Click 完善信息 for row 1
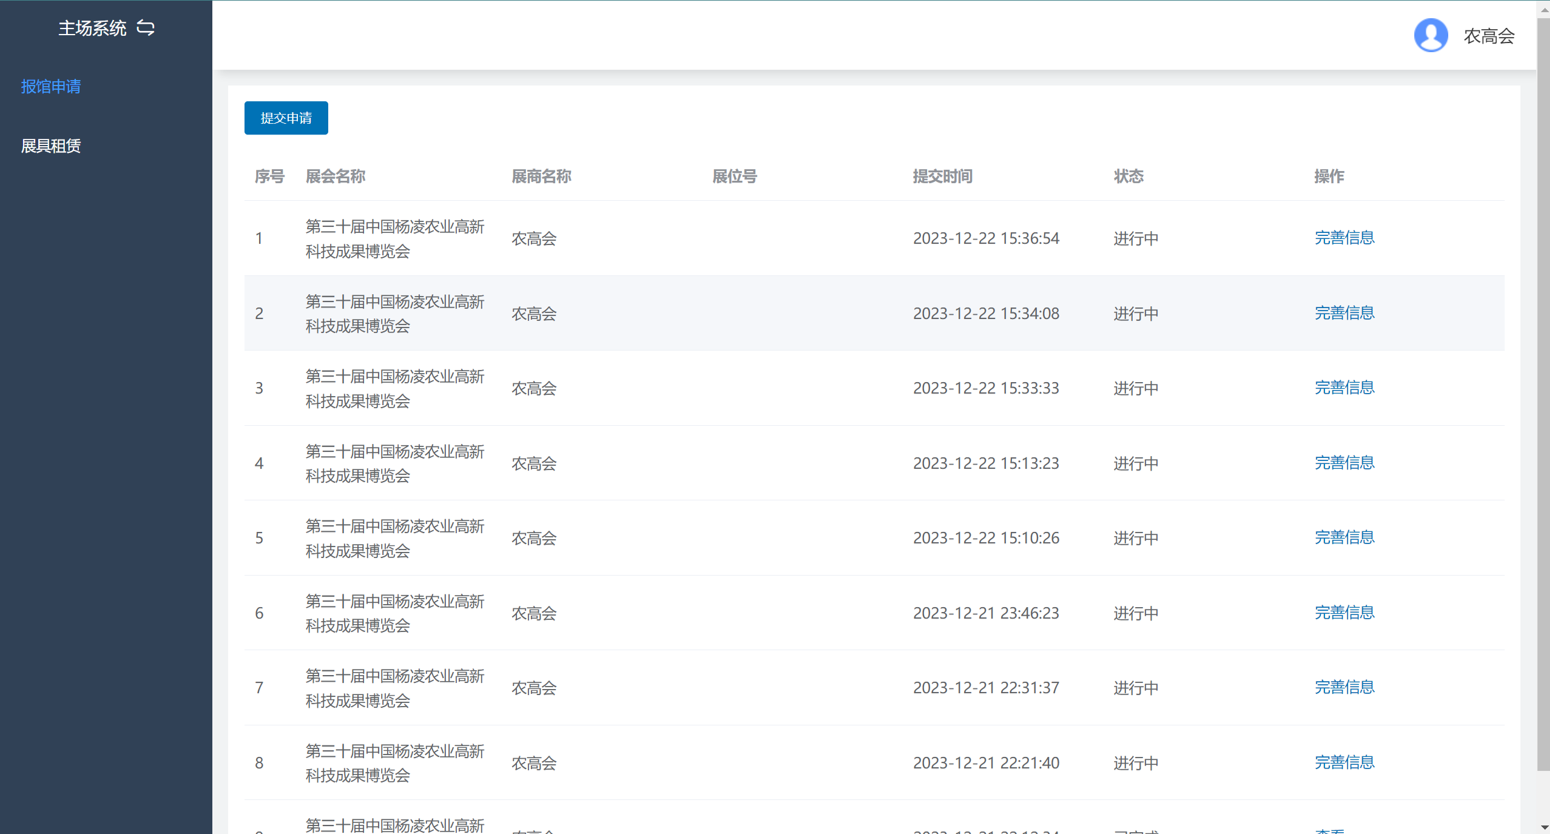 1344,238
